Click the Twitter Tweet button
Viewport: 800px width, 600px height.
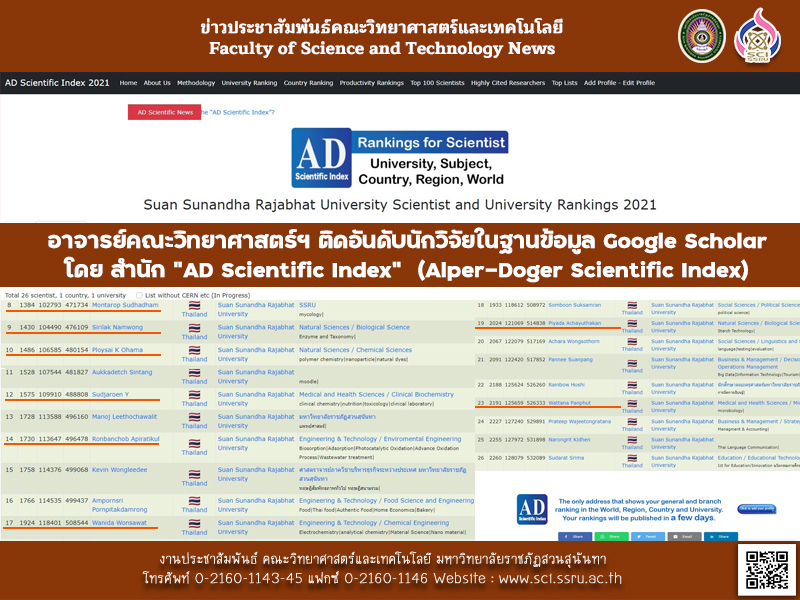647,536
